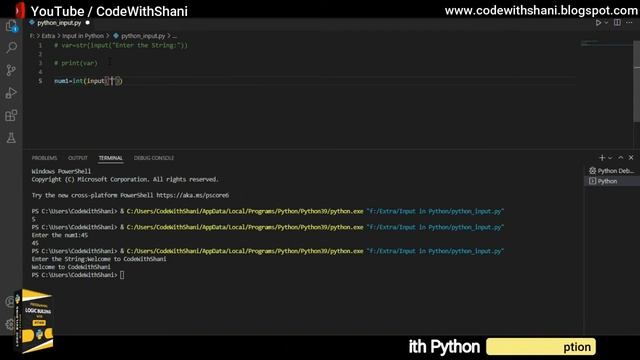Open the Manage settings gear
Viewport: 640px width, 360px height.
coord(10,324)
